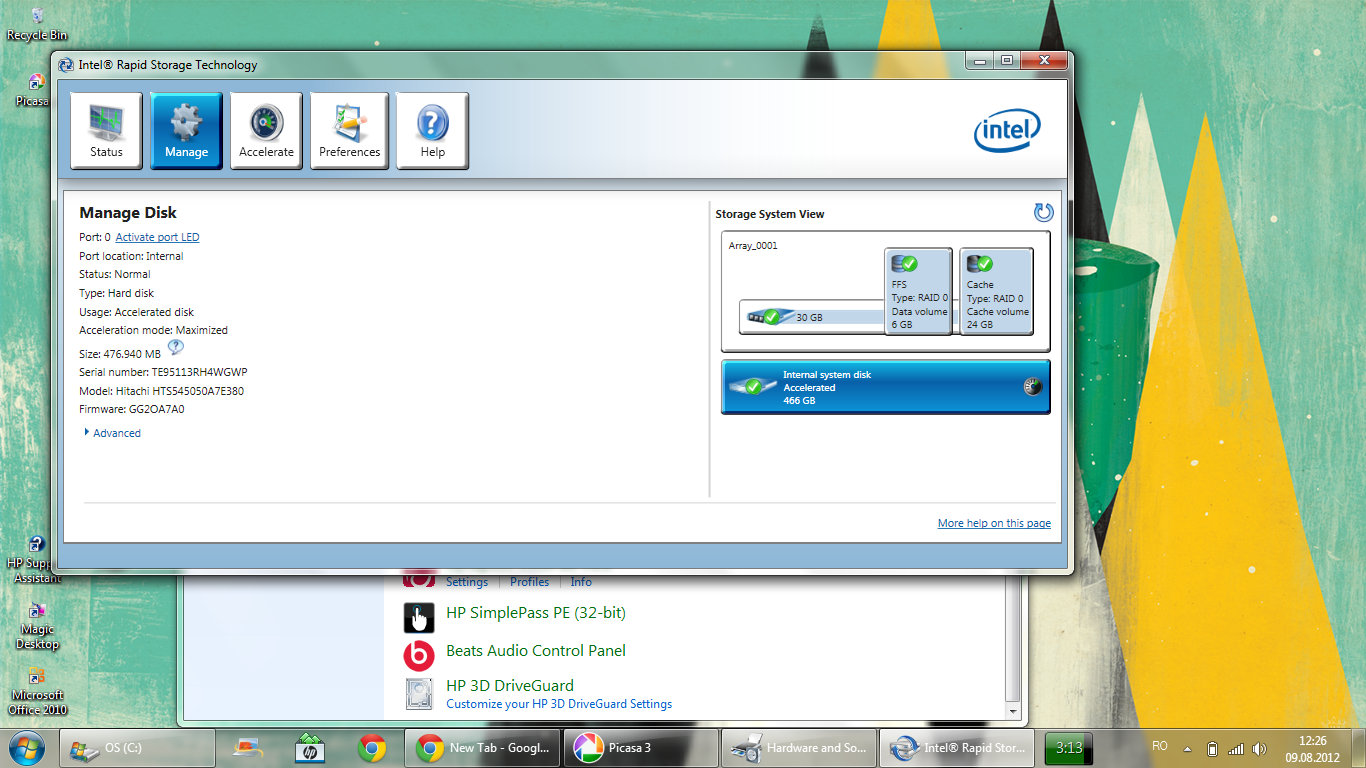This screenshot has width=1366, height=768.
Task: Click the volume speaker tray icon
Action: click(1259, 748)
